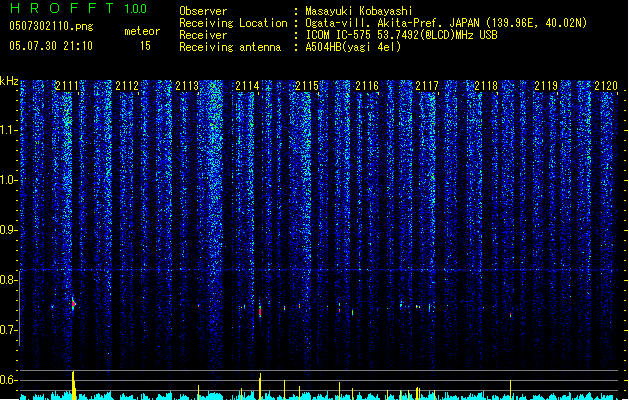Image resolution: width=629 pixels, height=400 pixels.
Task: Click the 2116 time marker
Action: (x=367, y=86)
